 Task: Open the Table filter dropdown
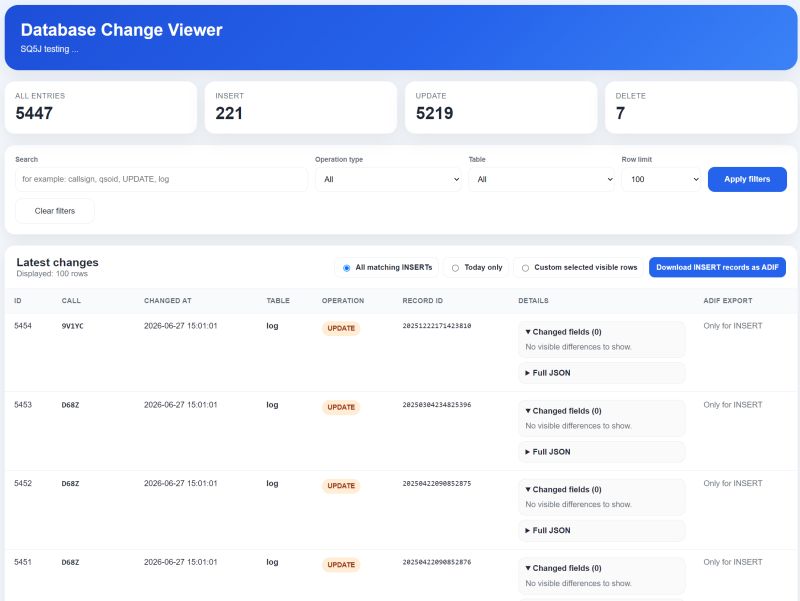[541, 179]
